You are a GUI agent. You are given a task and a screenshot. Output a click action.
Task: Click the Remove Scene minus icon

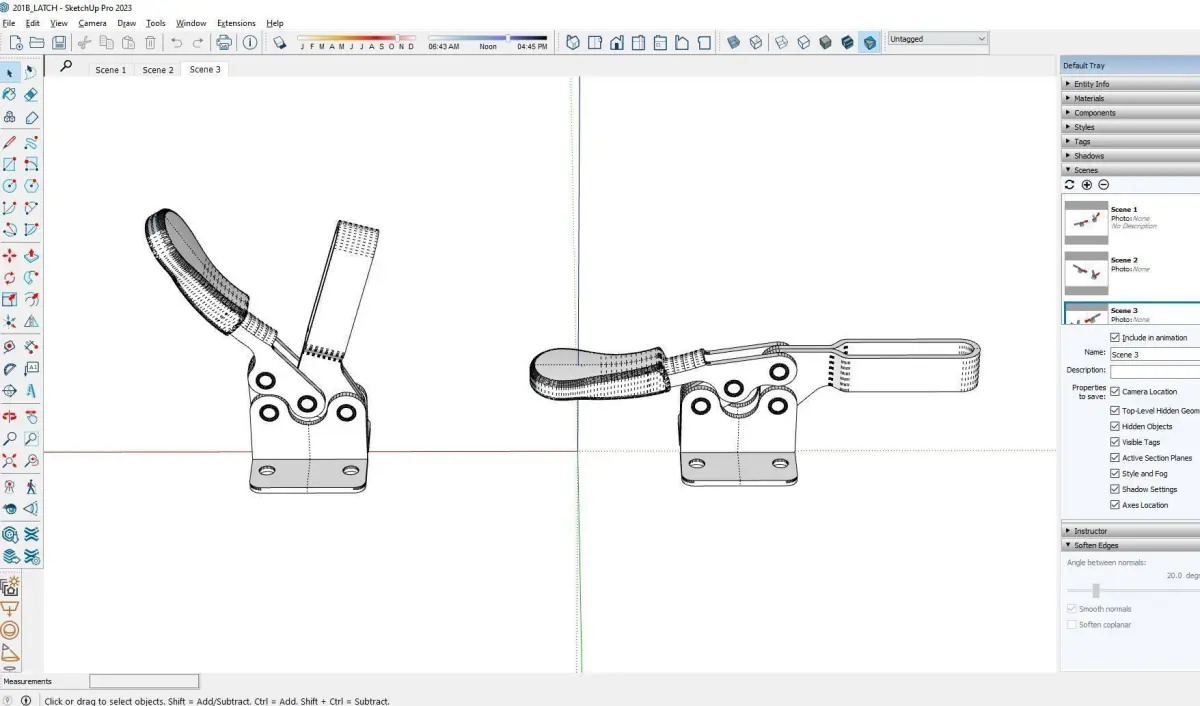pyautogui.click(x=1104, y=185)
